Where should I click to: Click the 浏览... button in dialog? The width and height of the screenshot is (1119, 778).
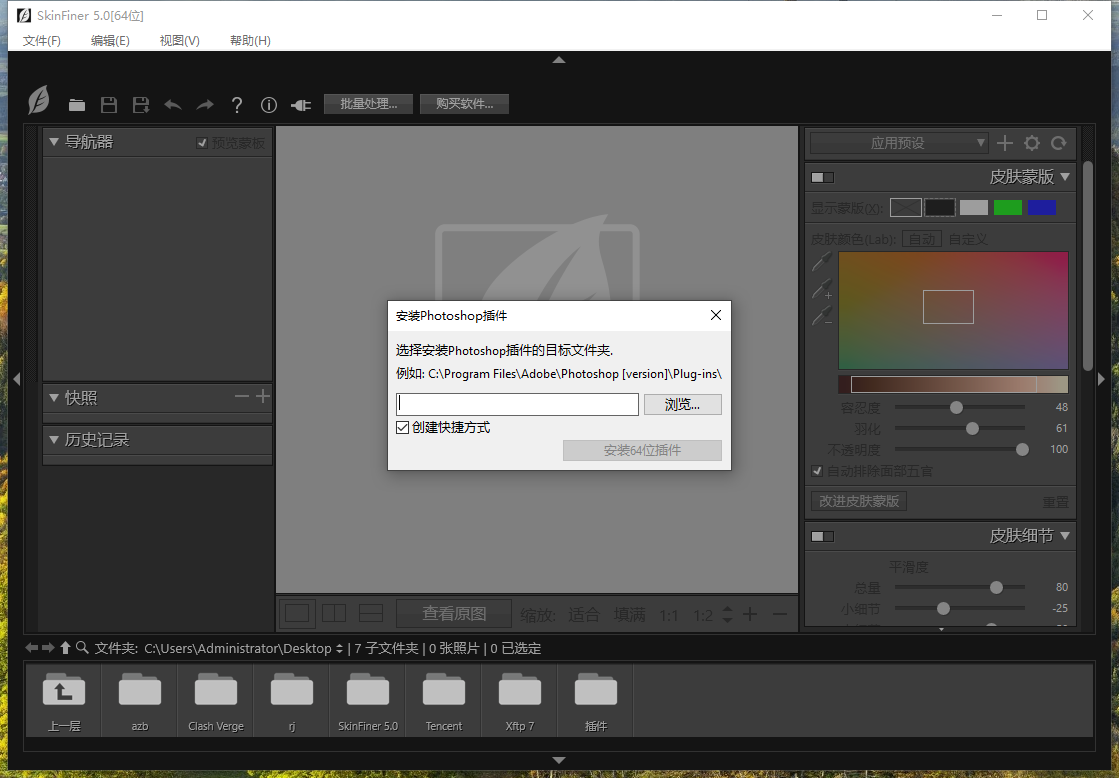click(682, 405)
